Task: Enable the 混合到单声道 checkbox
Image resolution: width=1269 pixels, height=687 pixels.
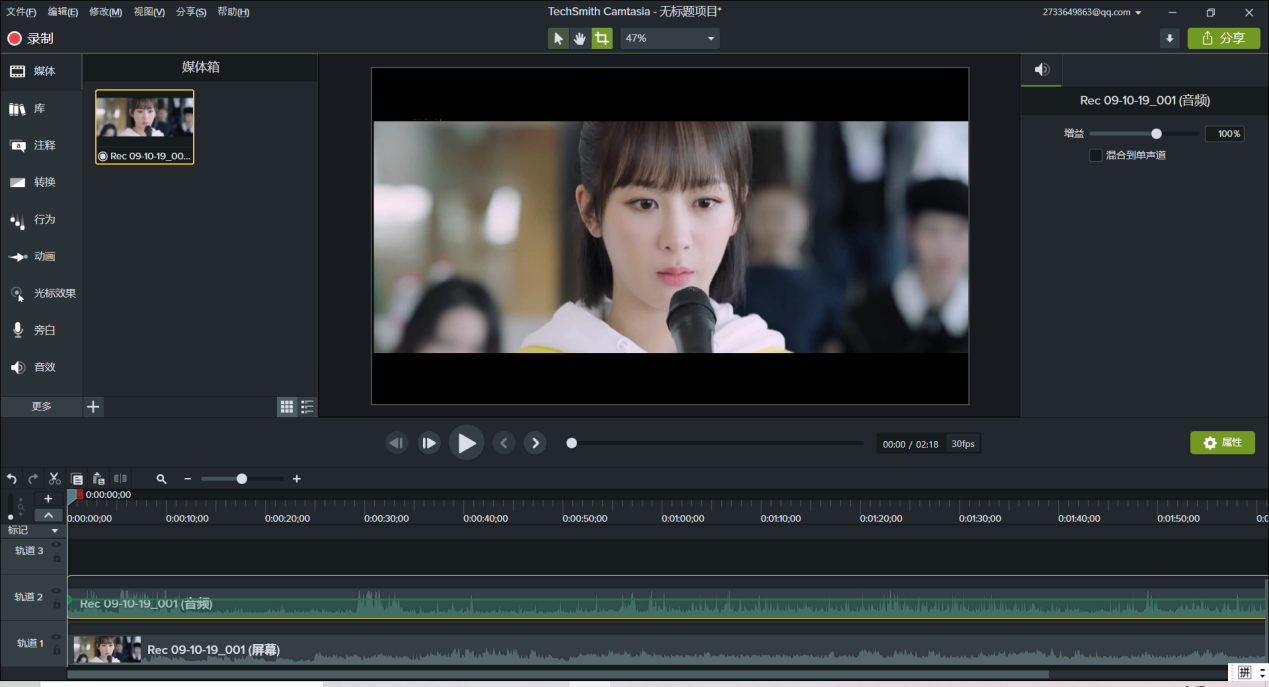Action: coord(1095,155)
